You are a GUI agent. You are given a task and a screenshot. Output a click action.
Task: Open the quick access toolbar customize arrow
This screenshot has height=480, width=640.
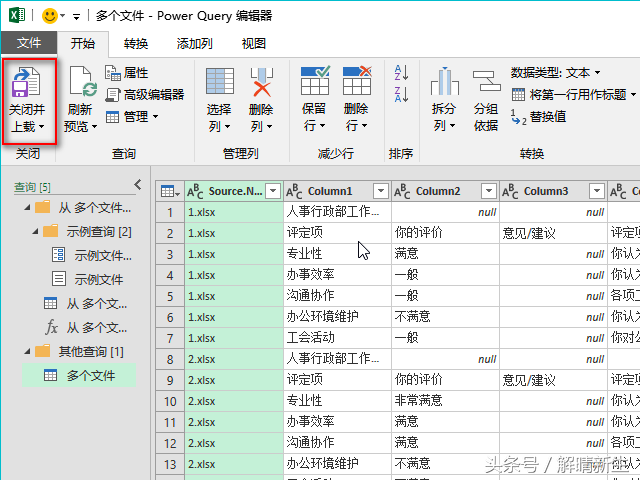coord(76,16)
